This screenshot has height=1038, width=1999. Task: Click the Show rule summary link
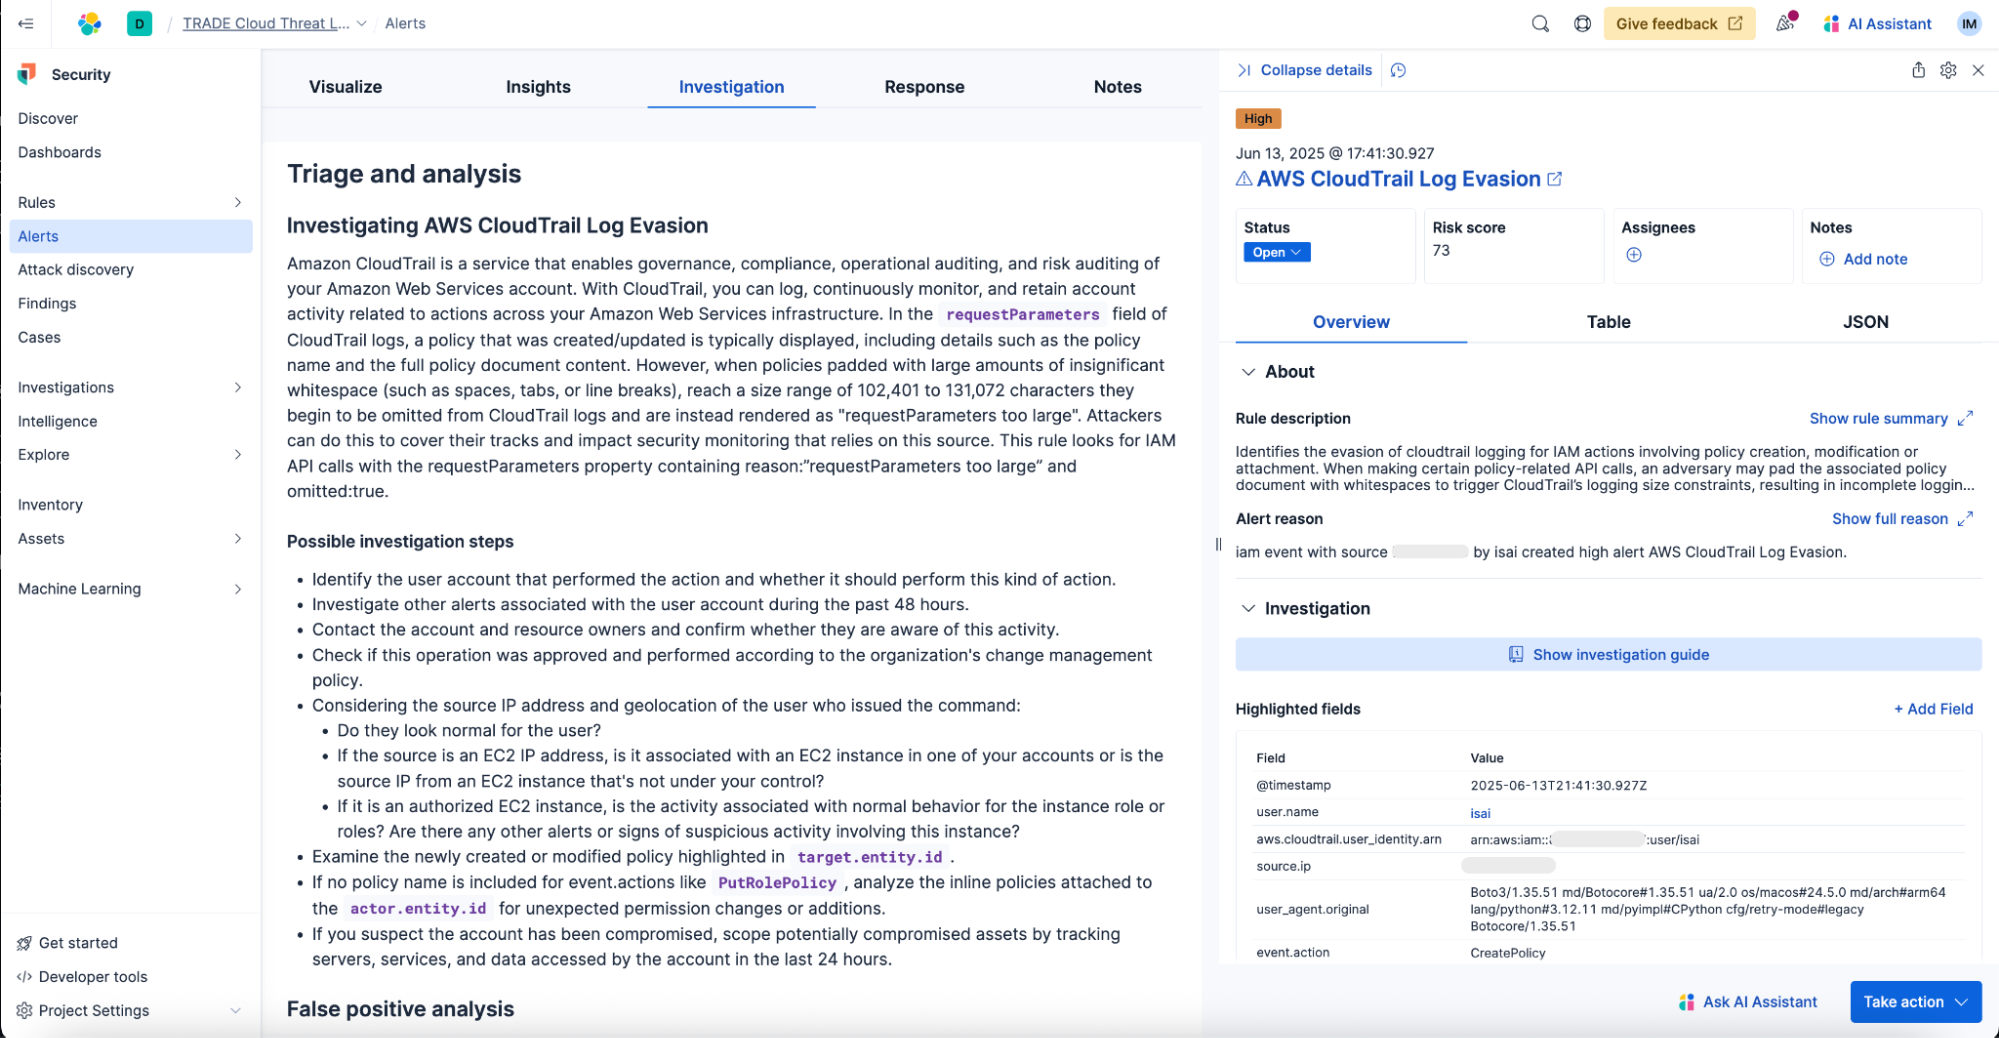coord(1878,419)
